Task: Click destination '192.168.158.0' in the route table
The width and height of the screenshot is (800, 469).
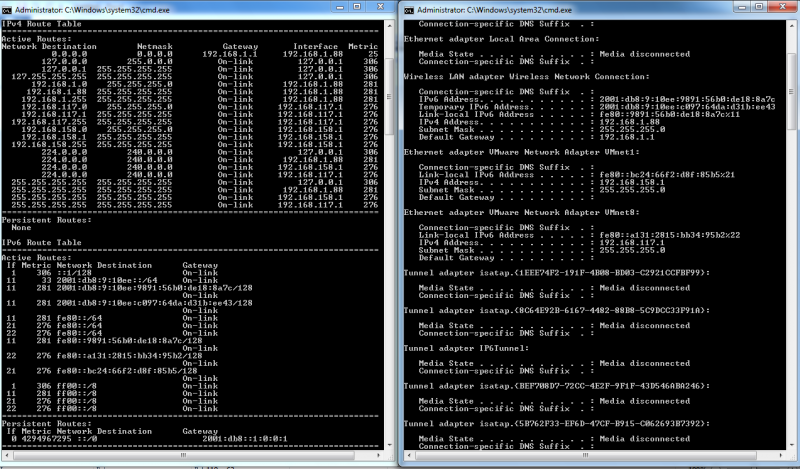Action: pyautogui.click(x=54, y=130)
